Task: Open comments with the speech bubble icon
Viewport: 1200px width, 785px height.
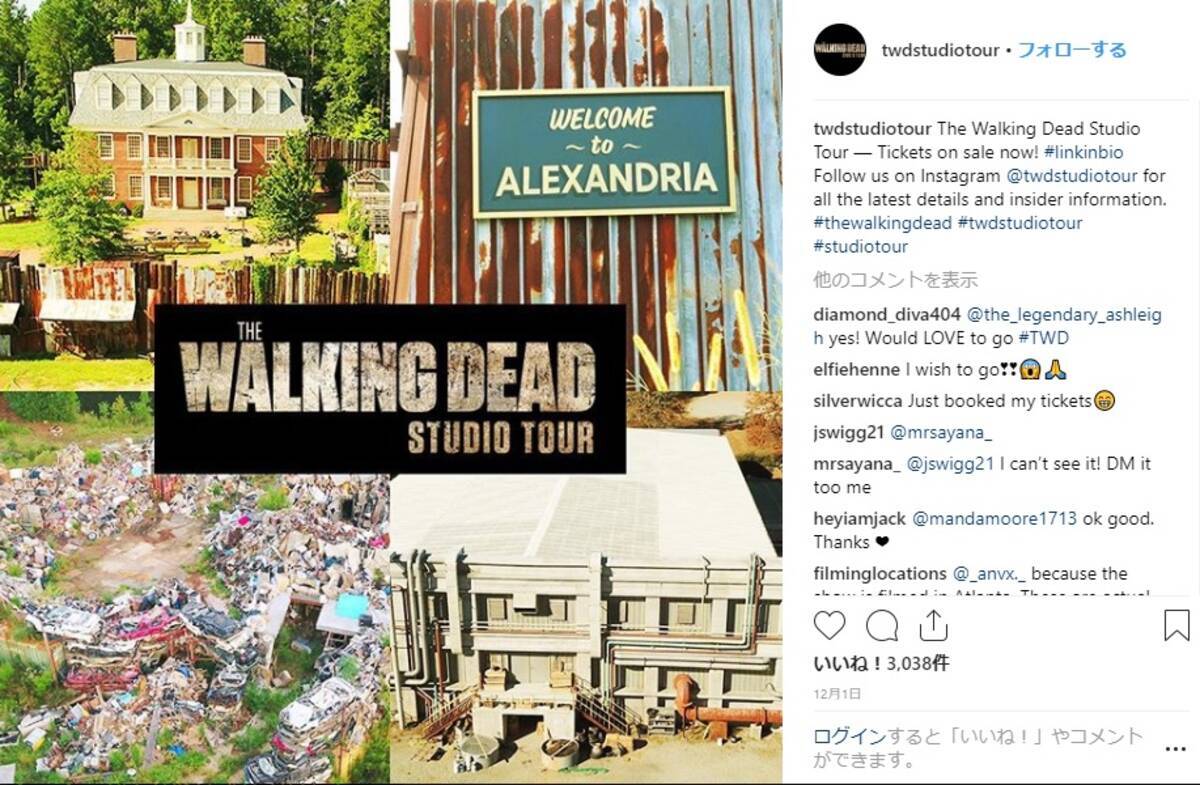Action: [x=882, y=626]
